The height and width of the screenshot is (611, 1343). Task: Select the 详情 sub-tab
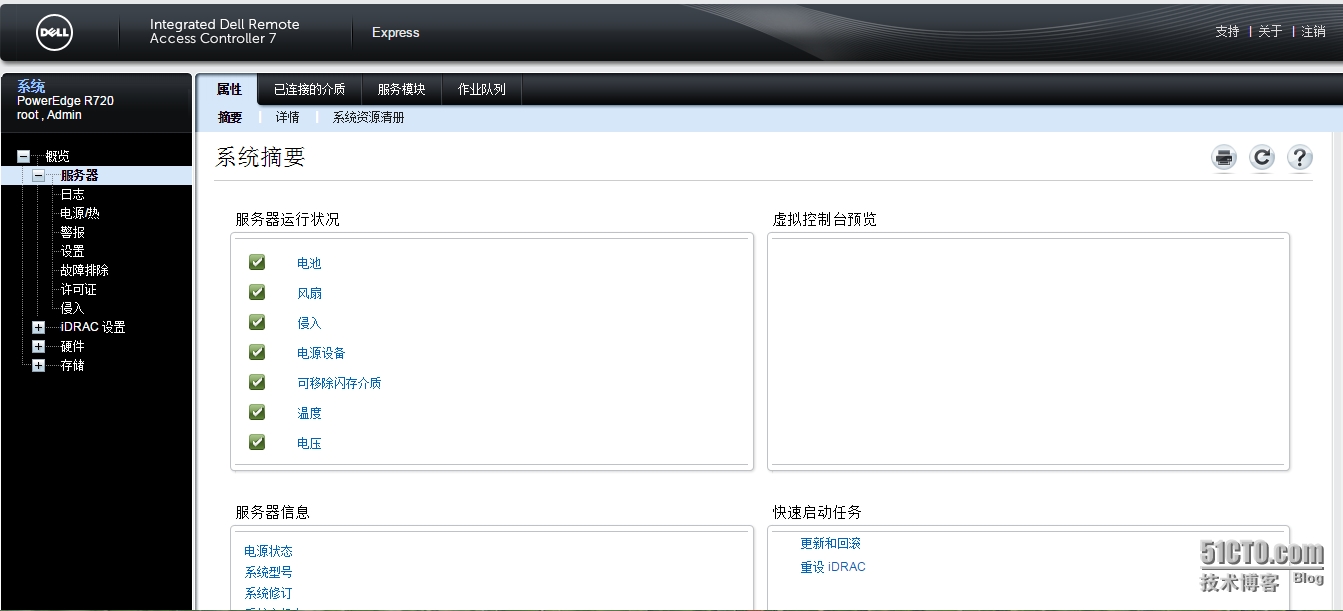287,117
